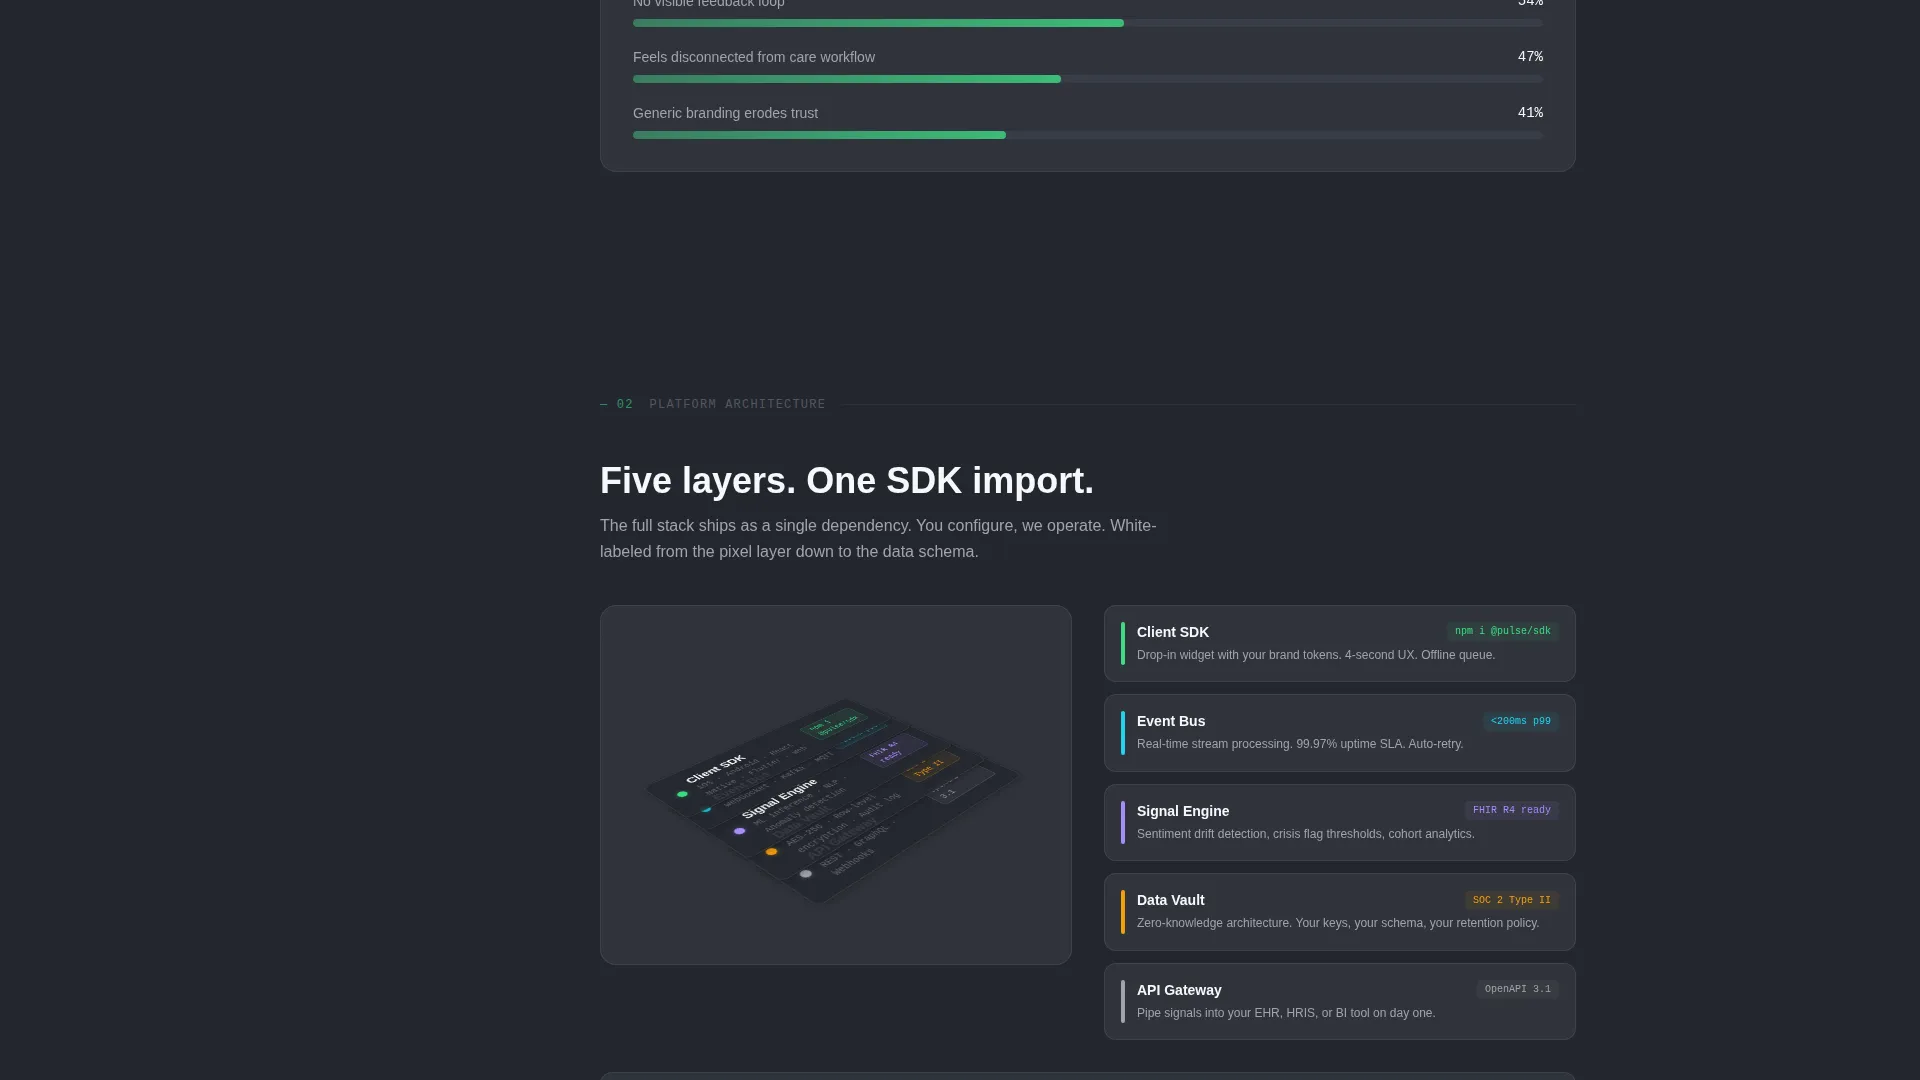Screen dimensions: 1920x1080
Task: Click the green dot in layer illustration
Action: 682,795
